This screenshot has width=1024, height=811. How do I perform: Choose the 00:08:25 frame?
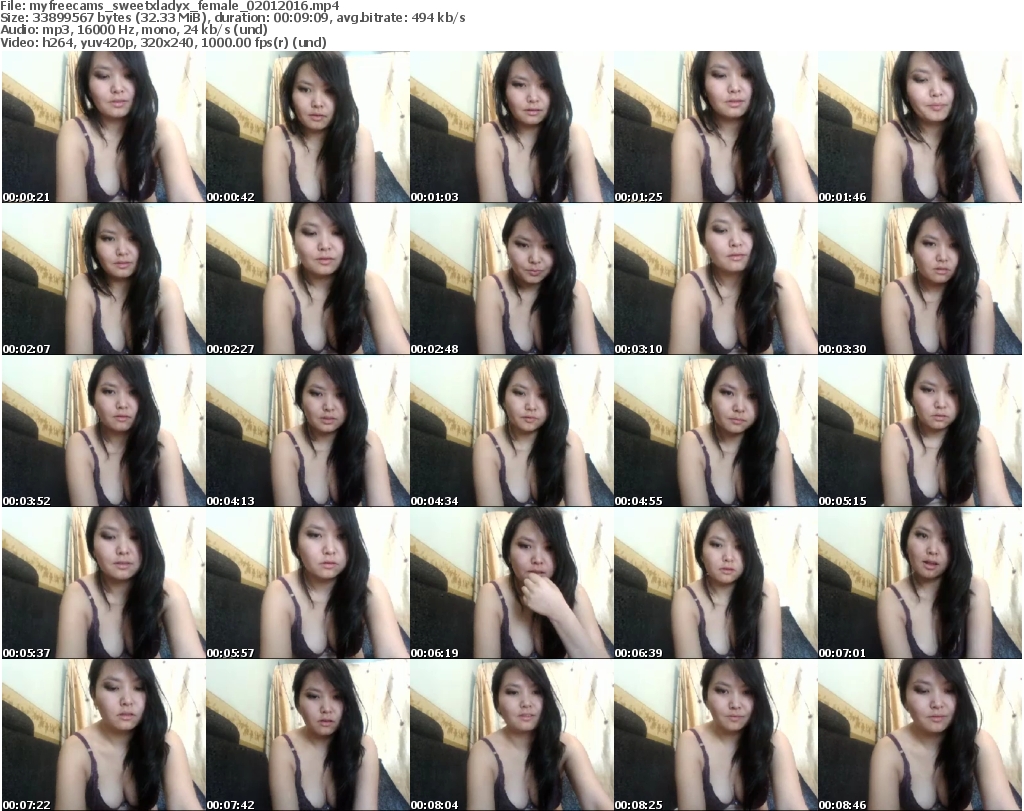[716, 735]
